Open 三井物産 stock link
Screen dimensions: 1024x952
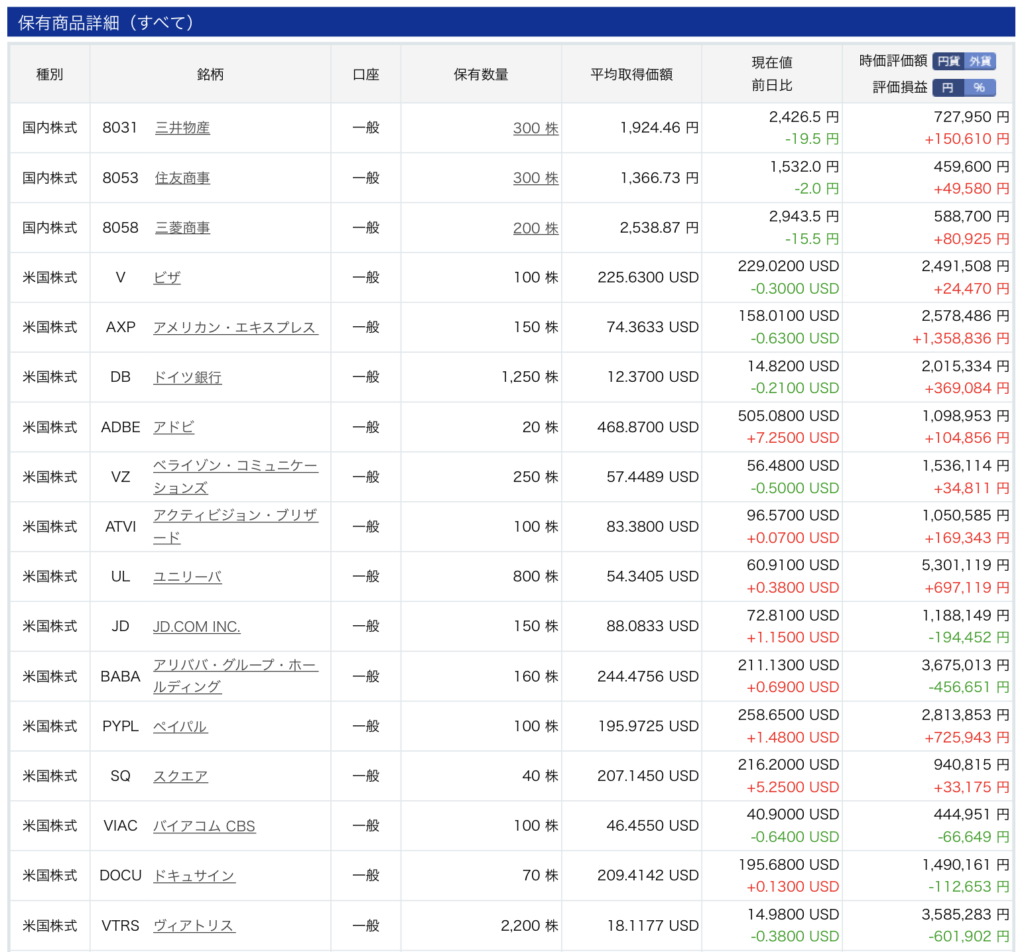pos(182,128)
